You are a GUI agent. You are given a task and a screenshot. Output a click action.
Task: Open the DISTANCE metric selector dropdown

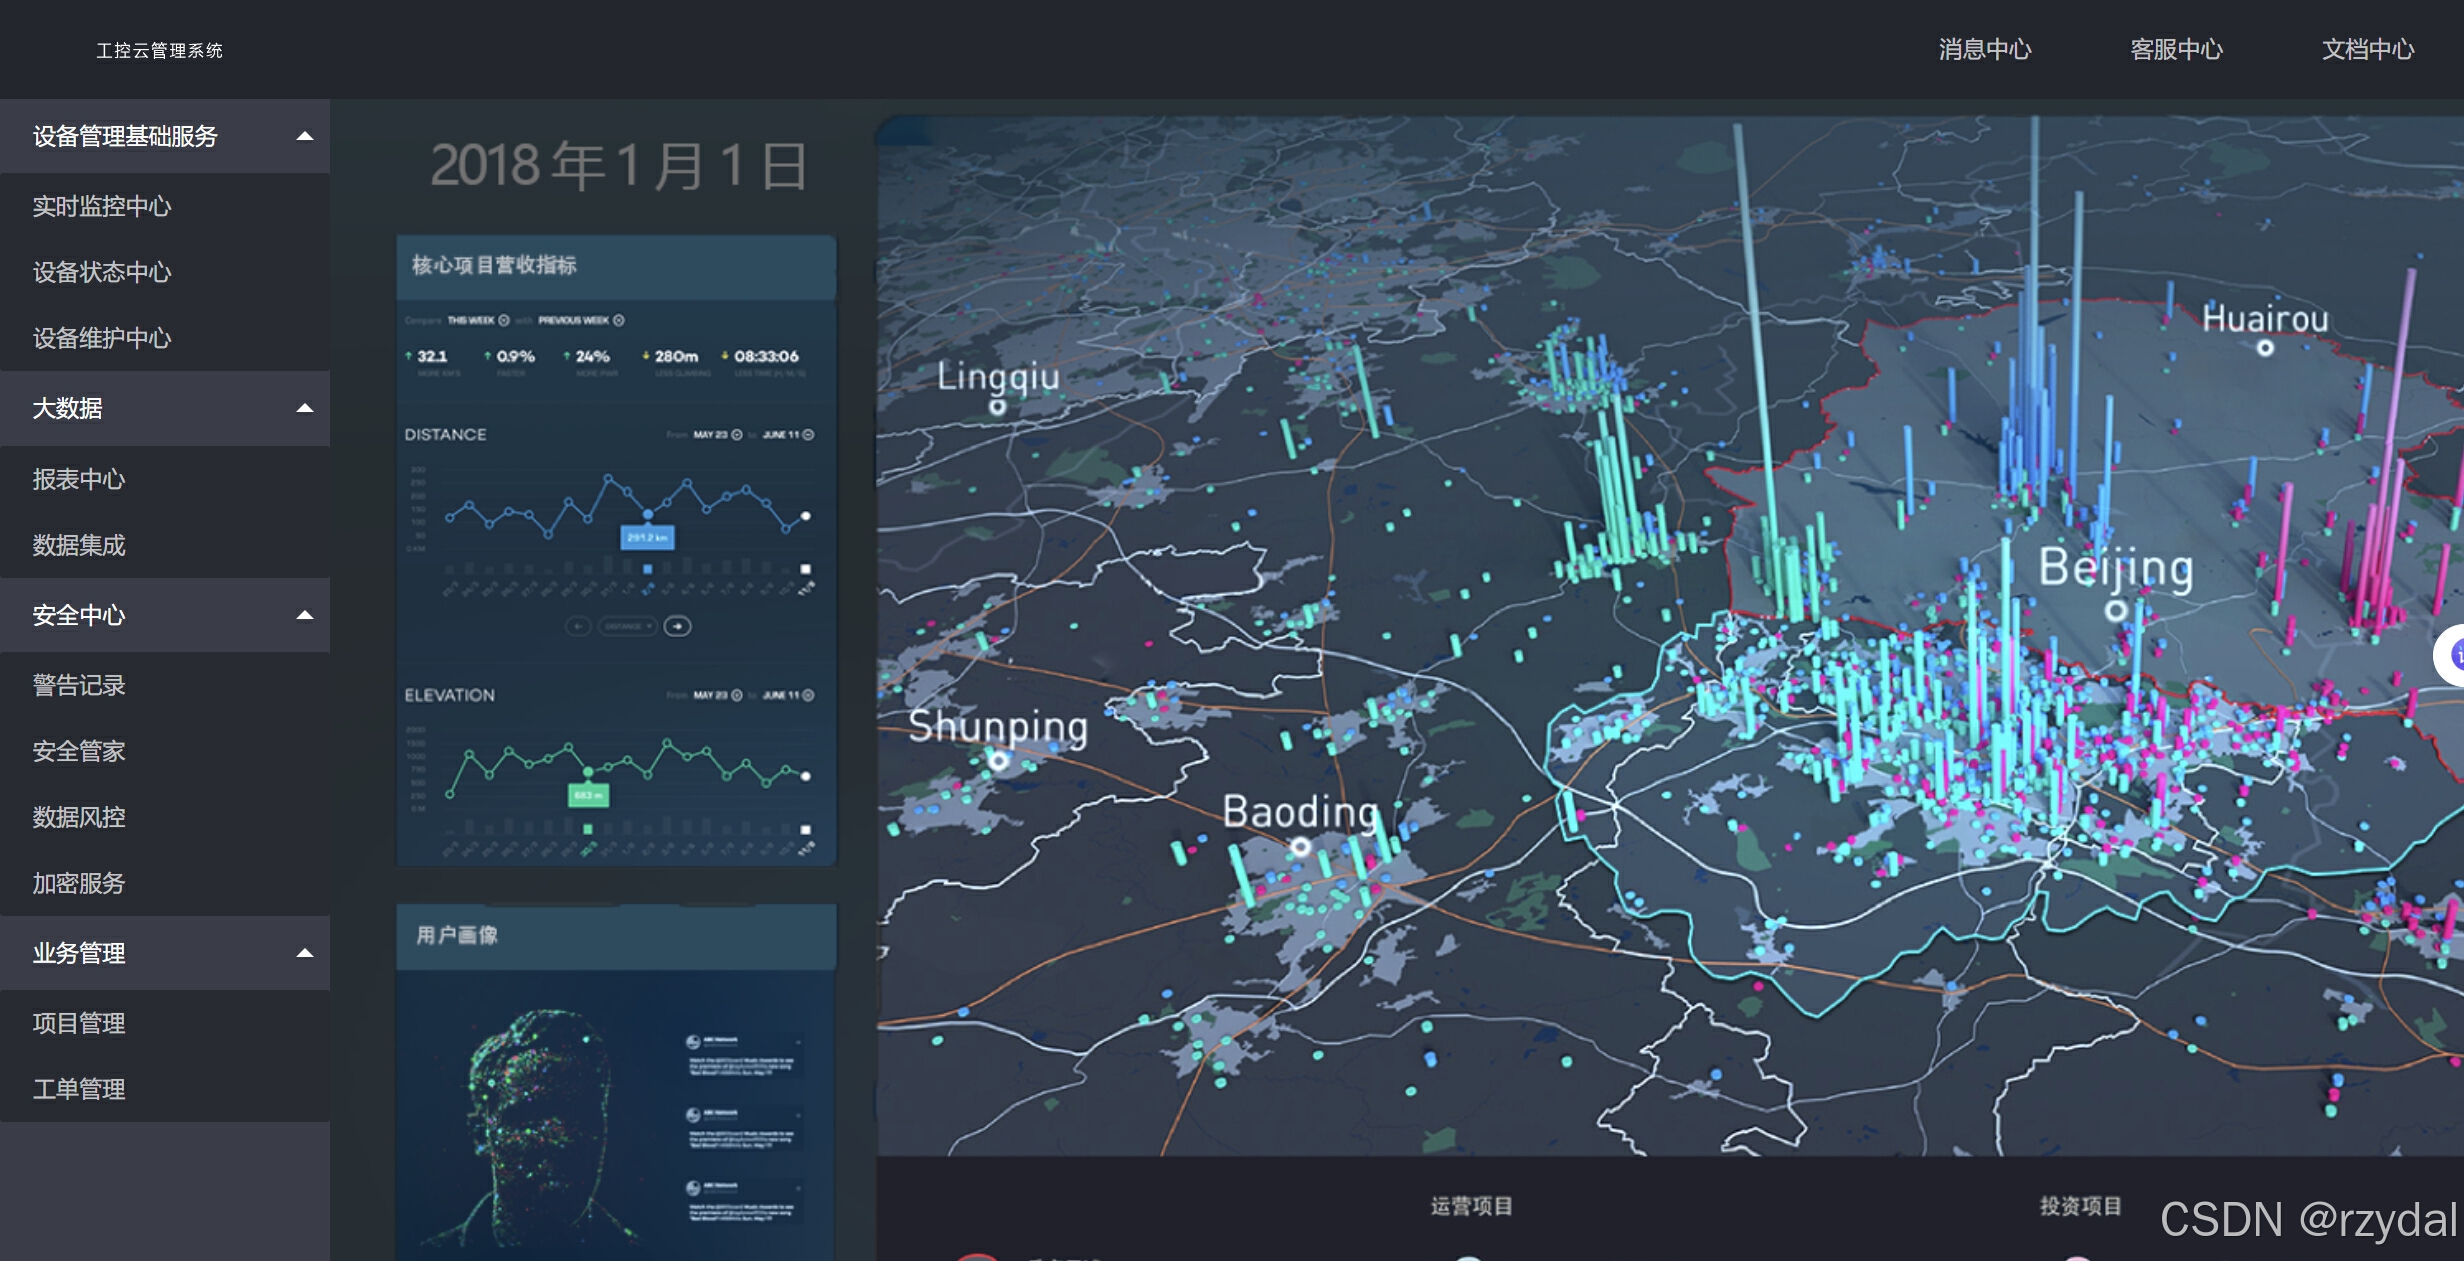tap(629, 626)
